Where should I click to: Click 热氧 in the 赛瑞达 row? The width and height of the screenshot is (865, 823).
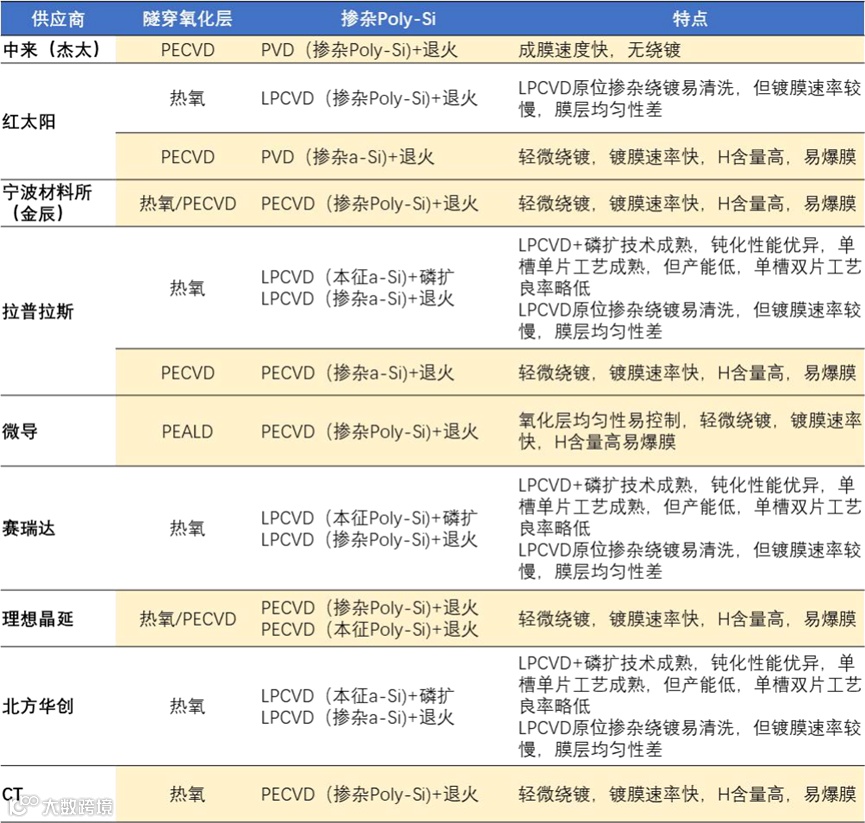coord(188,528)
